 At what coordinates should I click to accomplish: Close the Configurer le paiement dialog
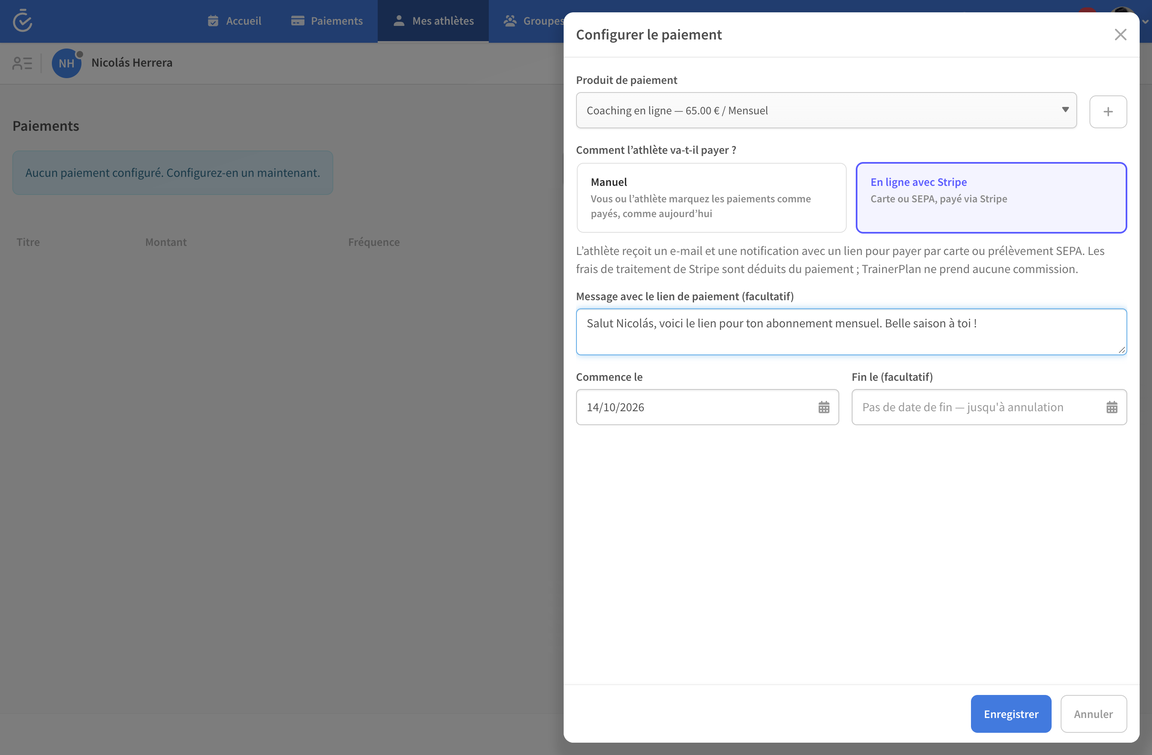[1120, 35]
